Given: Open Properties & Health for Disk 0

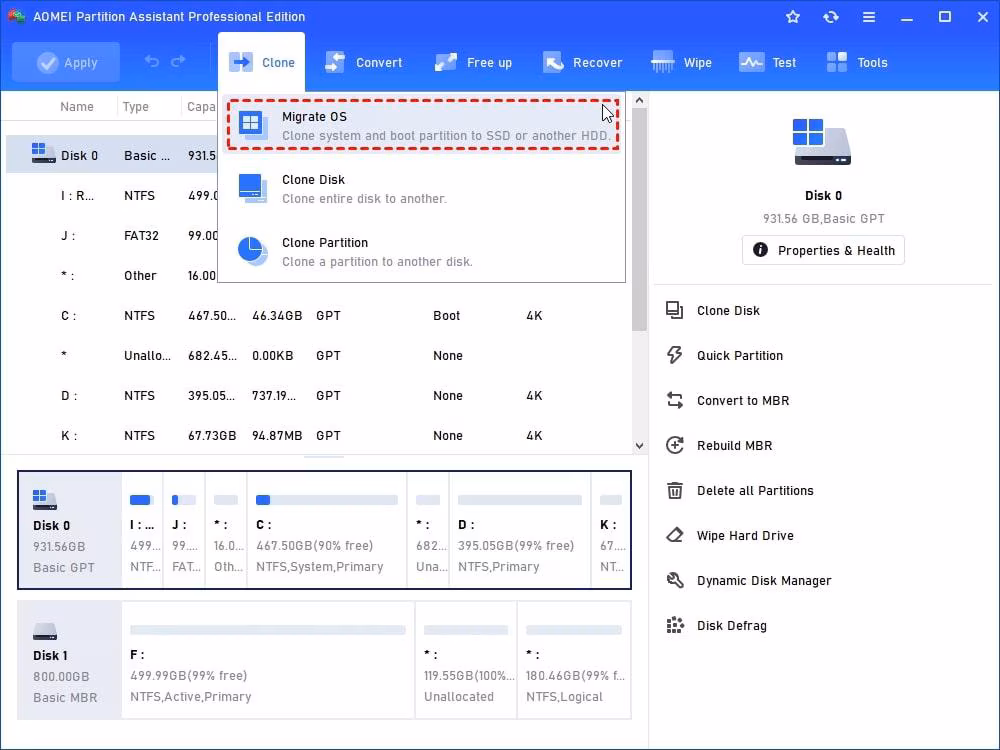Looking at the screenshot, I should coord(823,250).
